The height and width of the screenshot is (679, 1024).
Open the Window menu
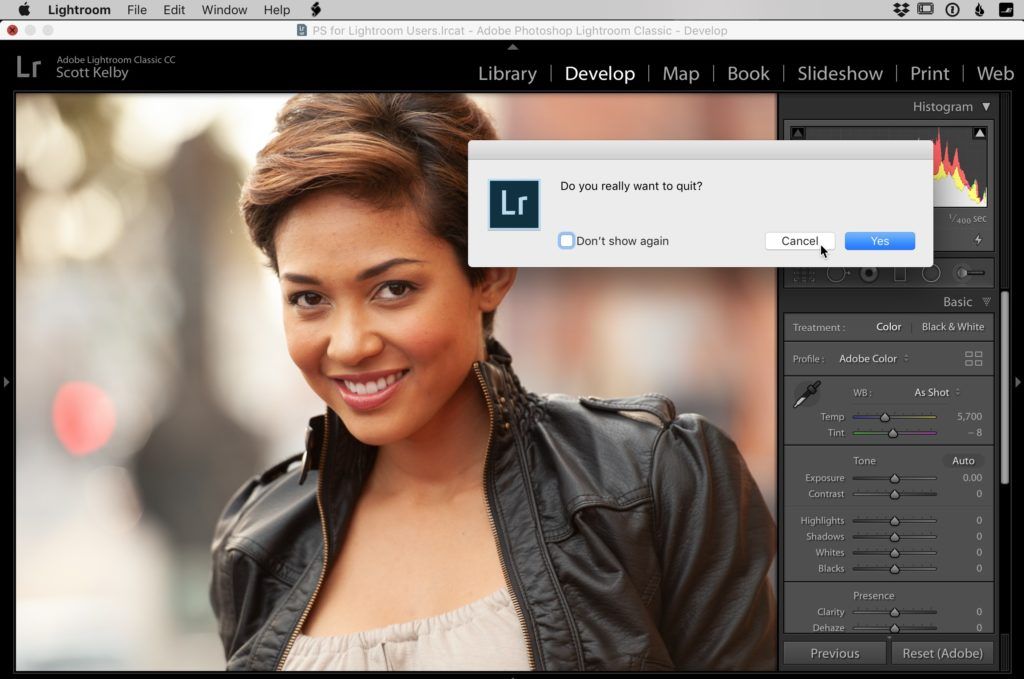click(224, 10)
